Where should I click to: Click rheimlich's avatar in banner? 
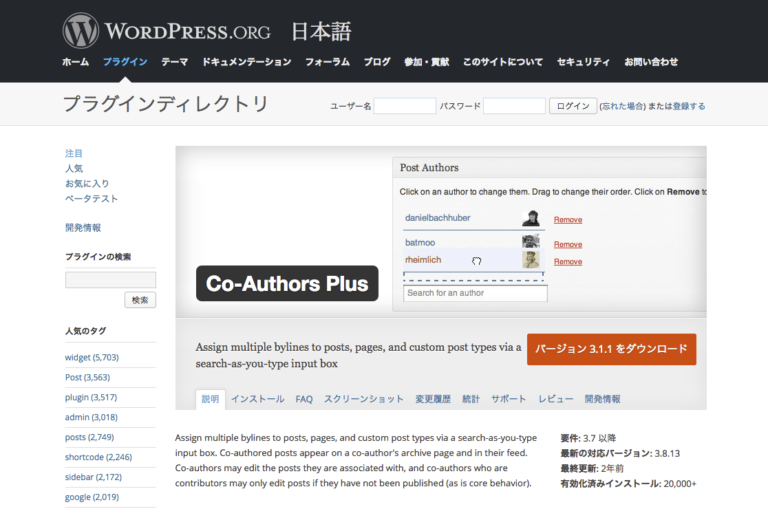point(531,260)
